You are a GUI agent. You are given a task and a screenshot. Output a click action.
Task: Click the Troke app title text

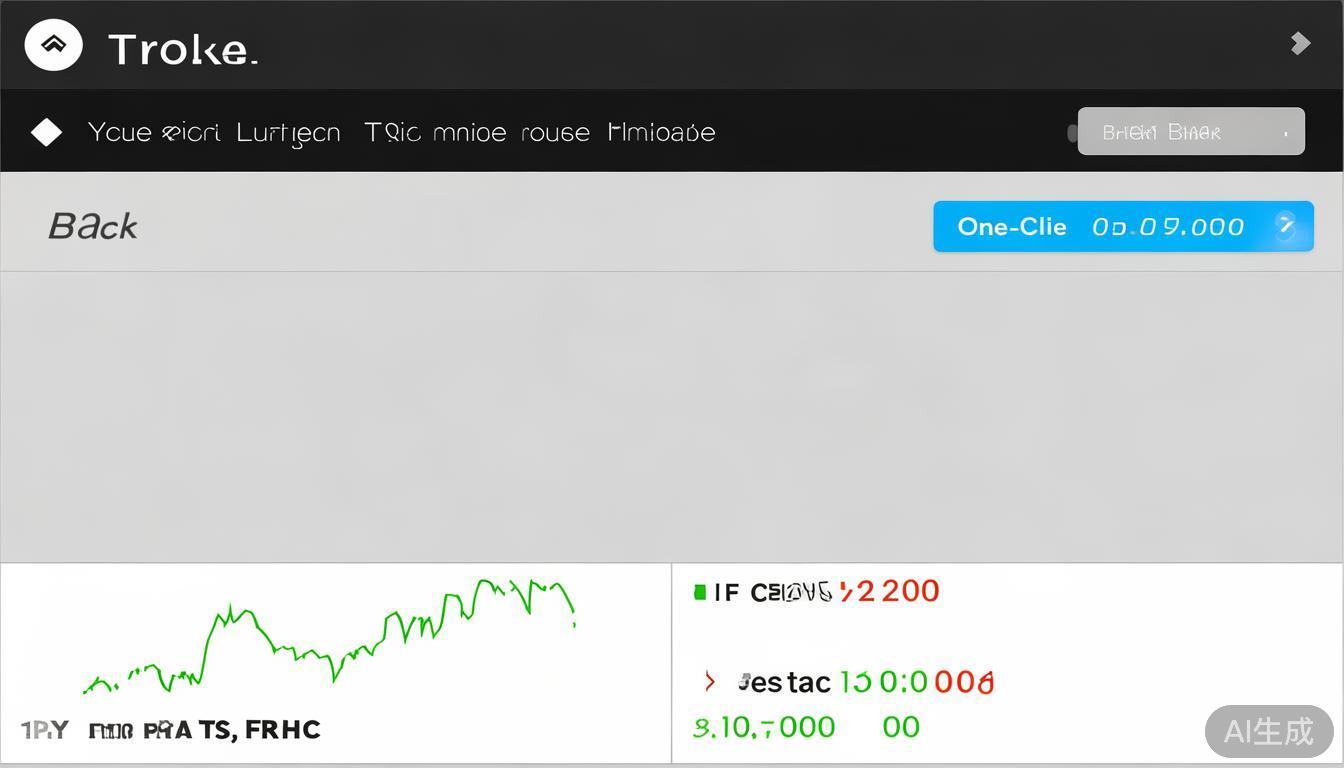(182, 49)
